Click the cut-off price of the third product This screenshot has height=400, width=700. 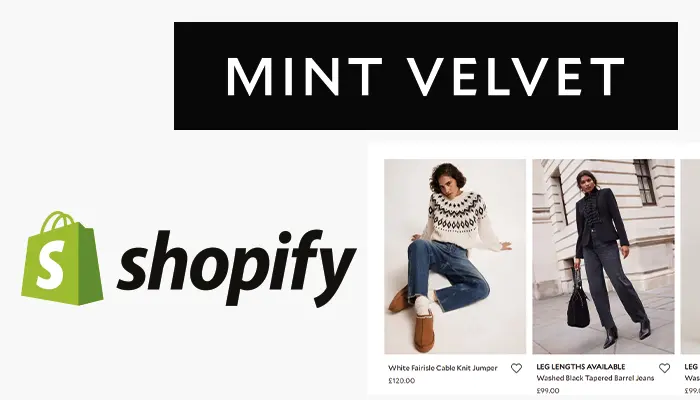692,391
